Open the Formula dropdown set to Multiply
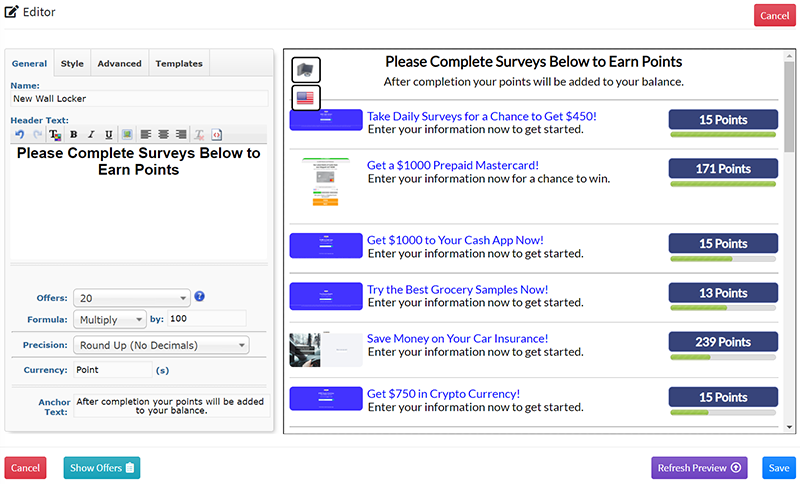 pos(110,319)
